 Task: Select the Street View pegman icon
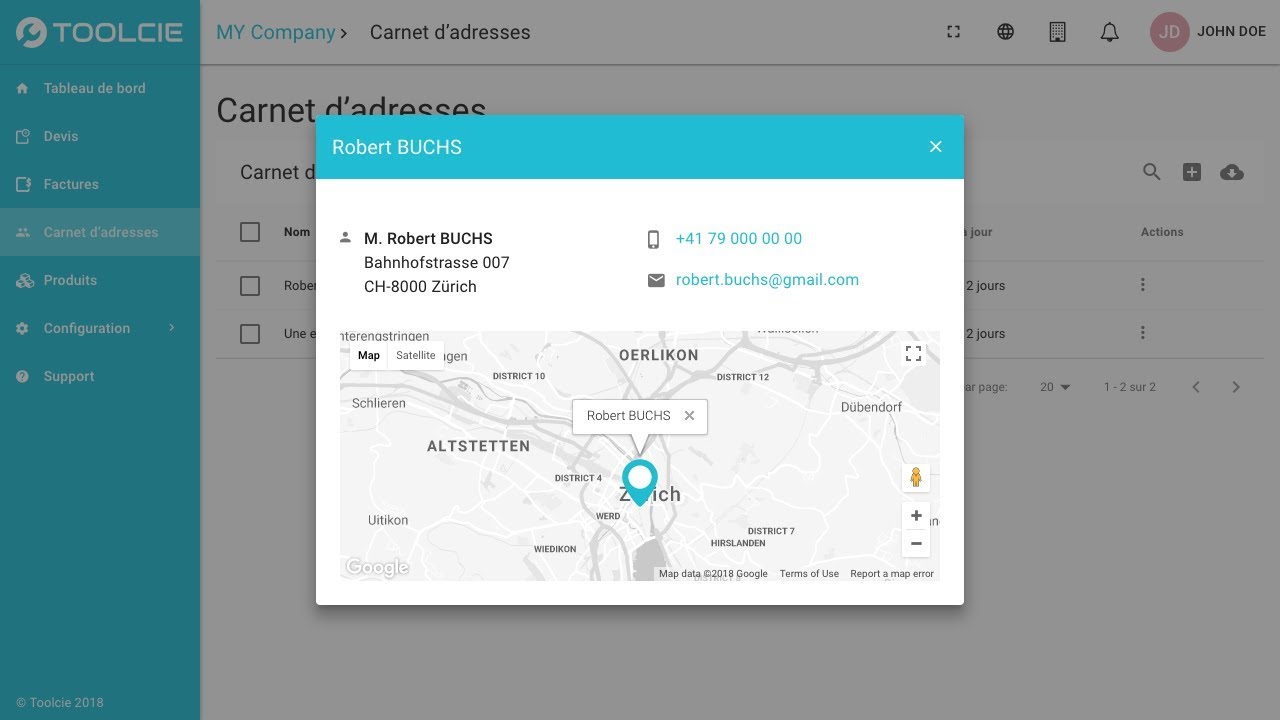(915, 478)
